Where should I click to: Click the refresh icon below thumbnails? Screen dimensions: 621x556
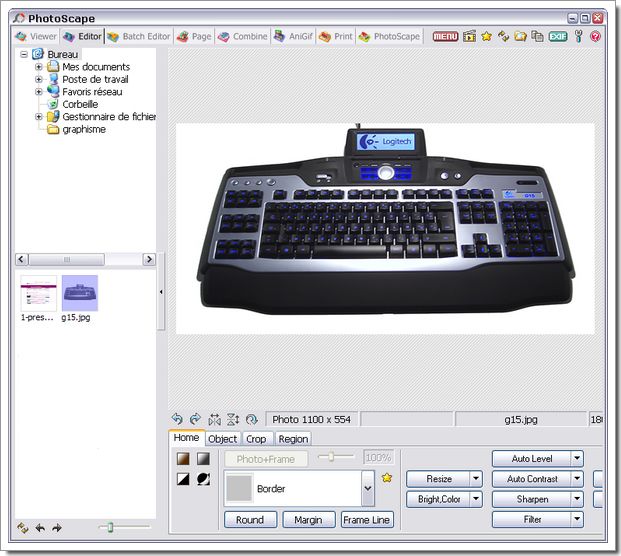[x=23, y=528]
